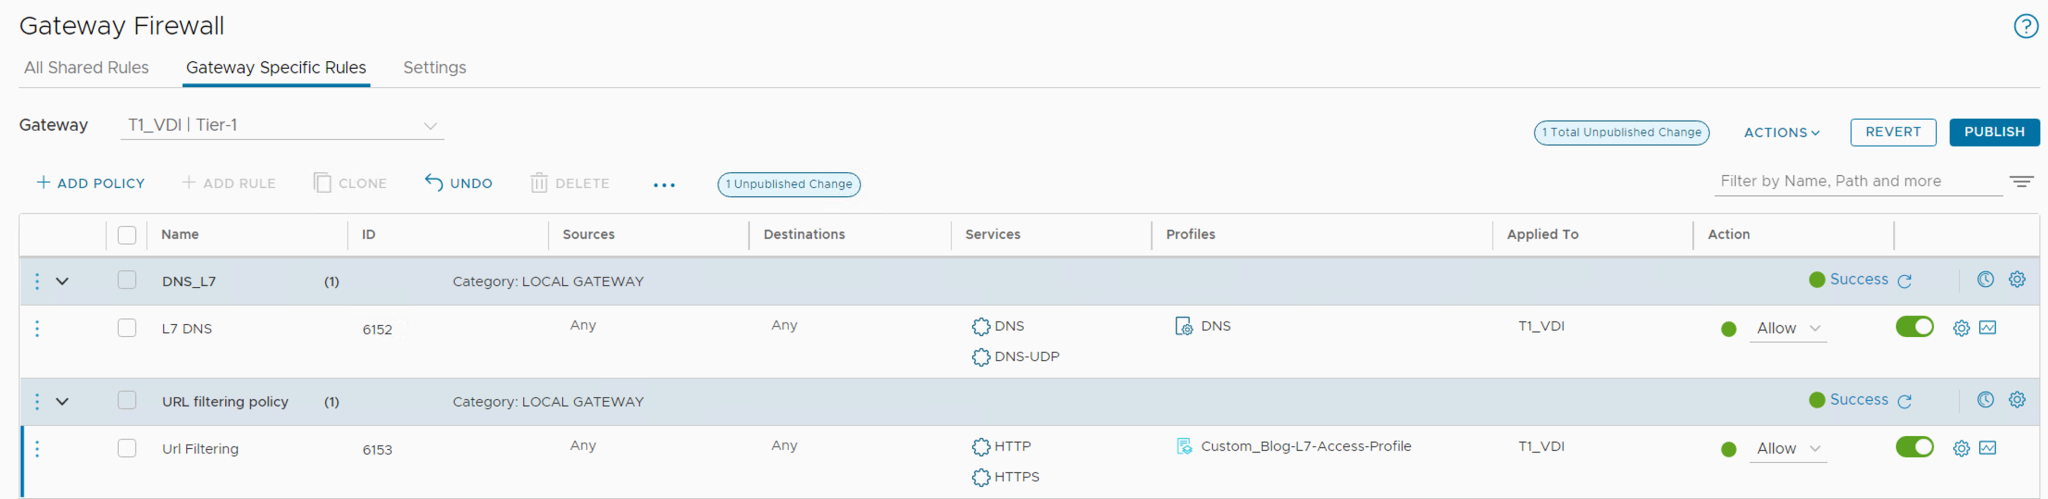Open settings gear for L7 DNS rule
Image resolution: width=2048 pixels, height=499 pixels.
1961,328
